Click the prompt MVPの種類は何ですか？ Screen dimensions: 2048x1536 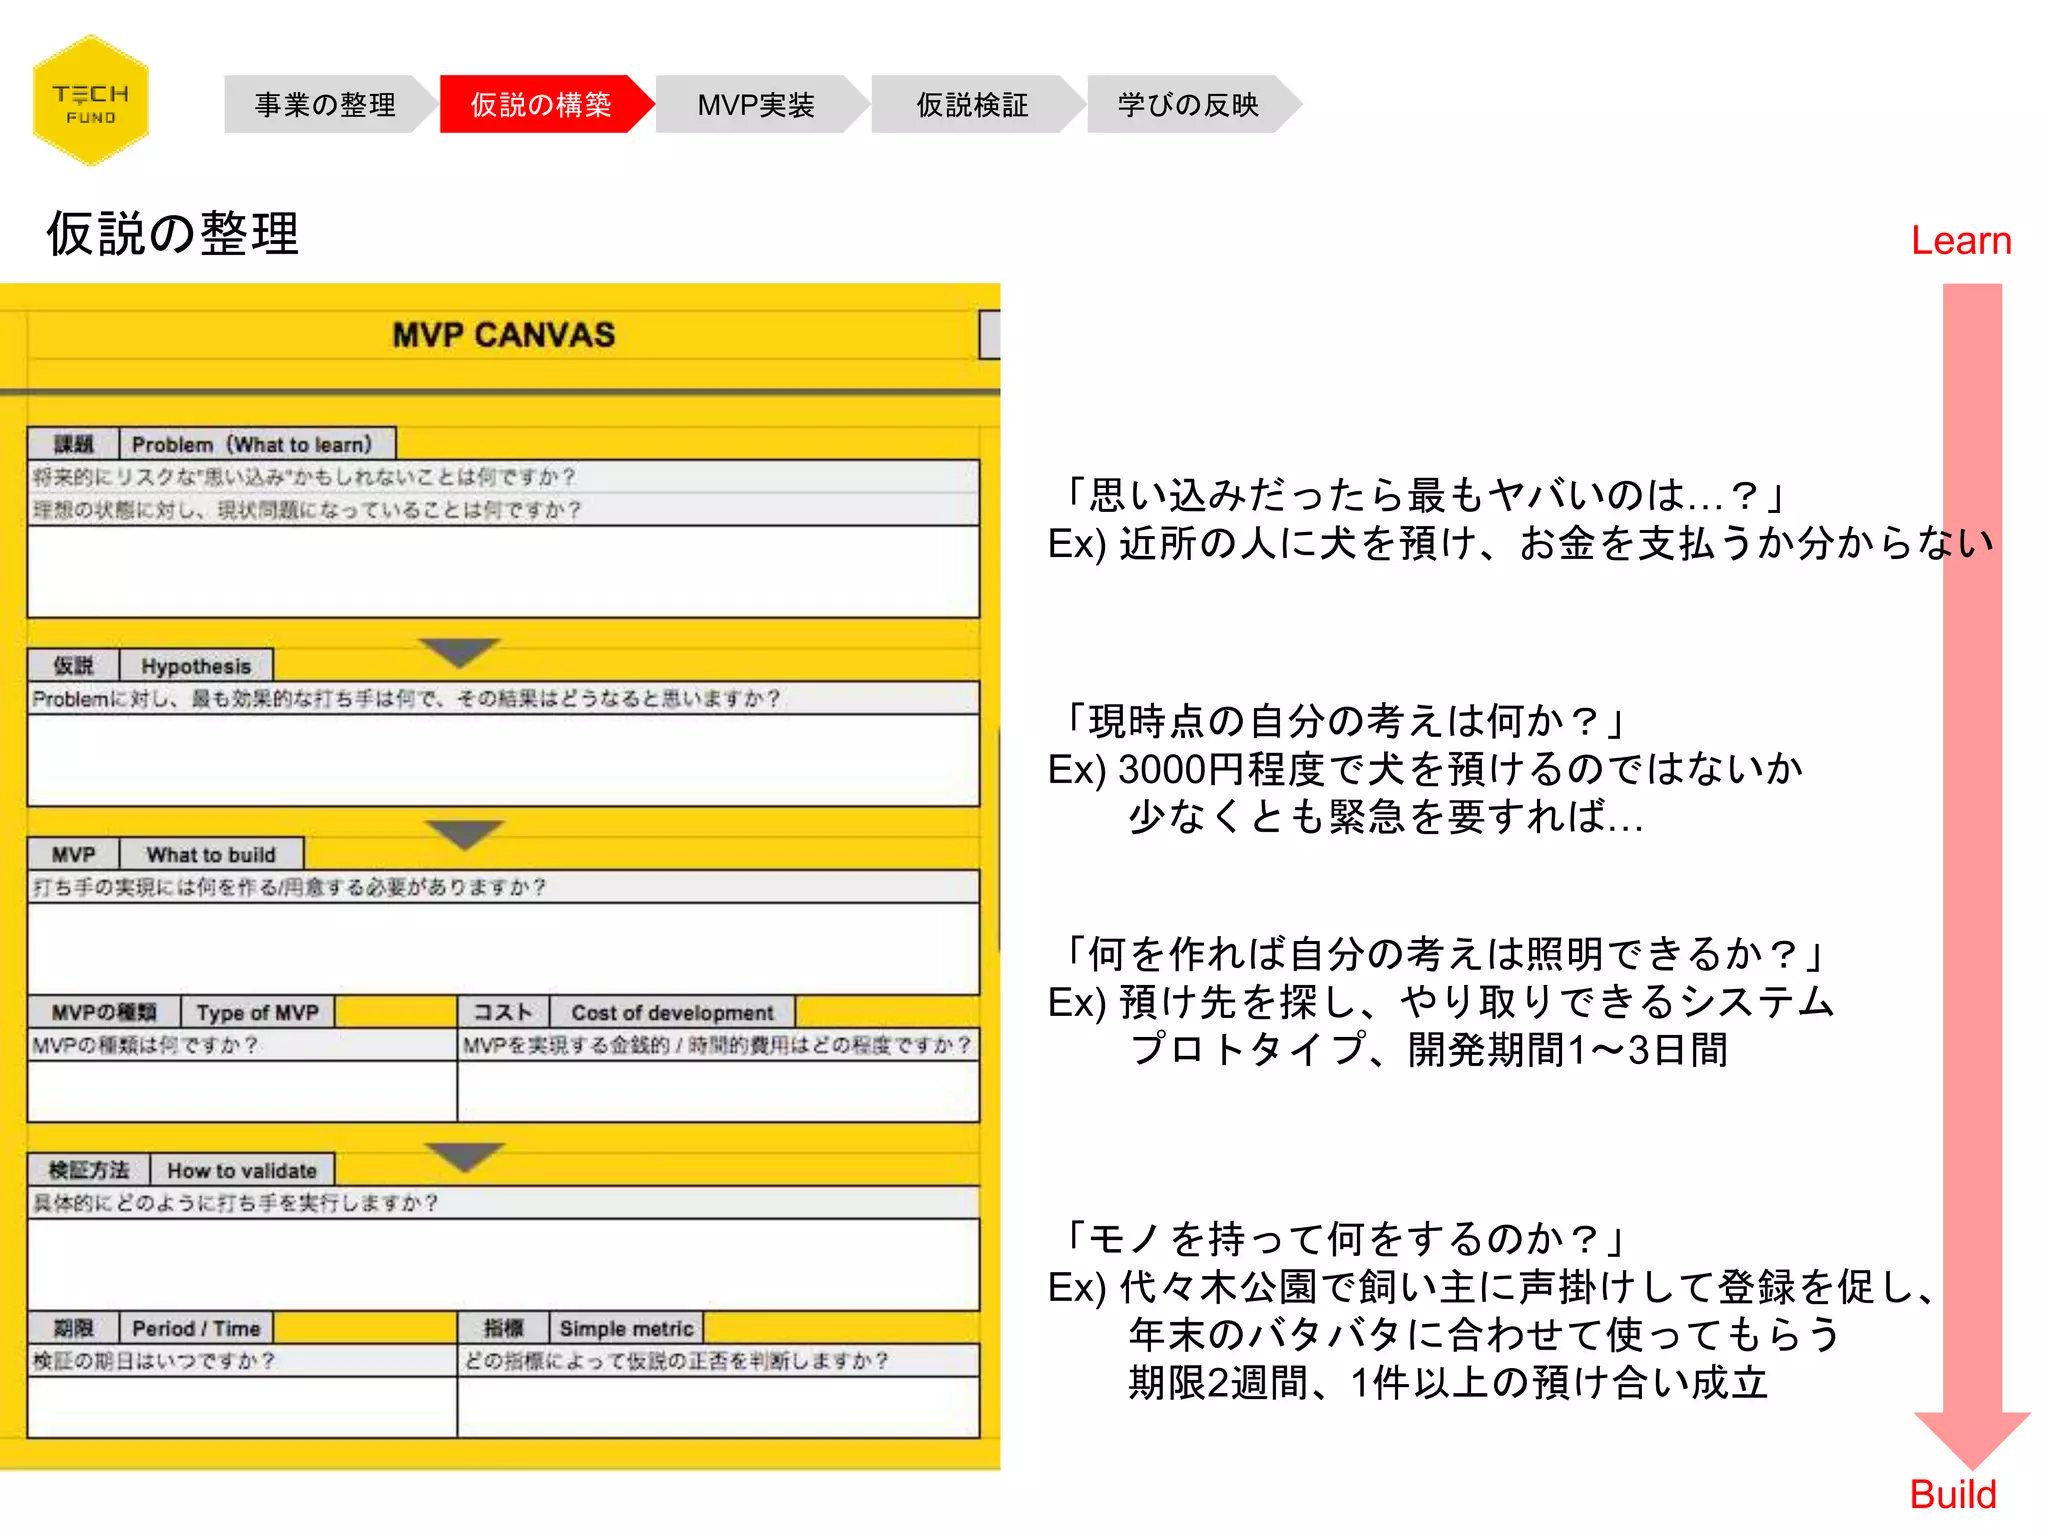[x=145, y=1045]
